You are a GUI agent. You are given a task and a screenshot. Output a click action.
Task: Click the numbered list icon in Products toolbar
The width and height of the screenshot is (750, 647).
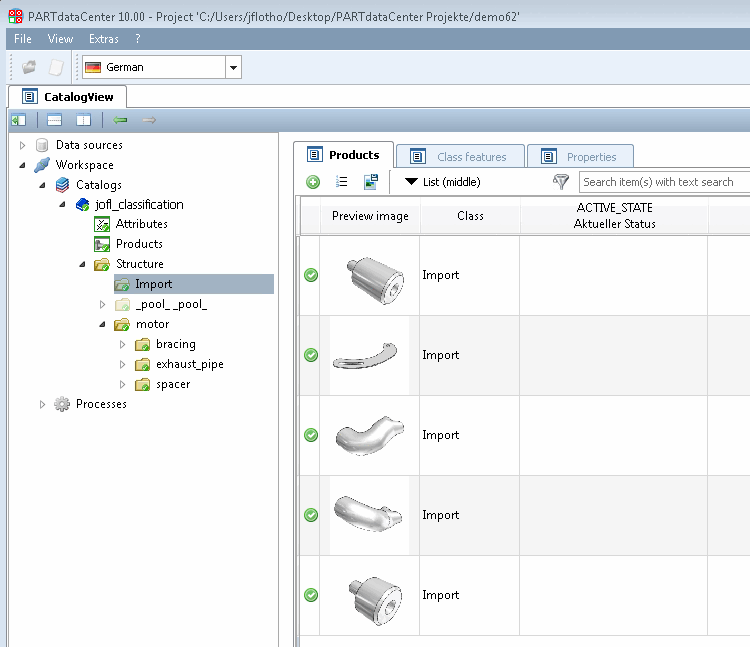pyautogui.click(x=341, y=182)
